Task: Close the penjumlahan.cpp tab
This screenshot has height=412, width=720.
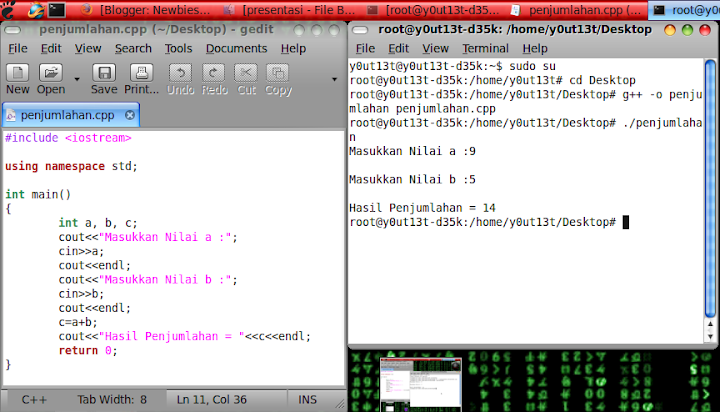Action: click(130, 115)
